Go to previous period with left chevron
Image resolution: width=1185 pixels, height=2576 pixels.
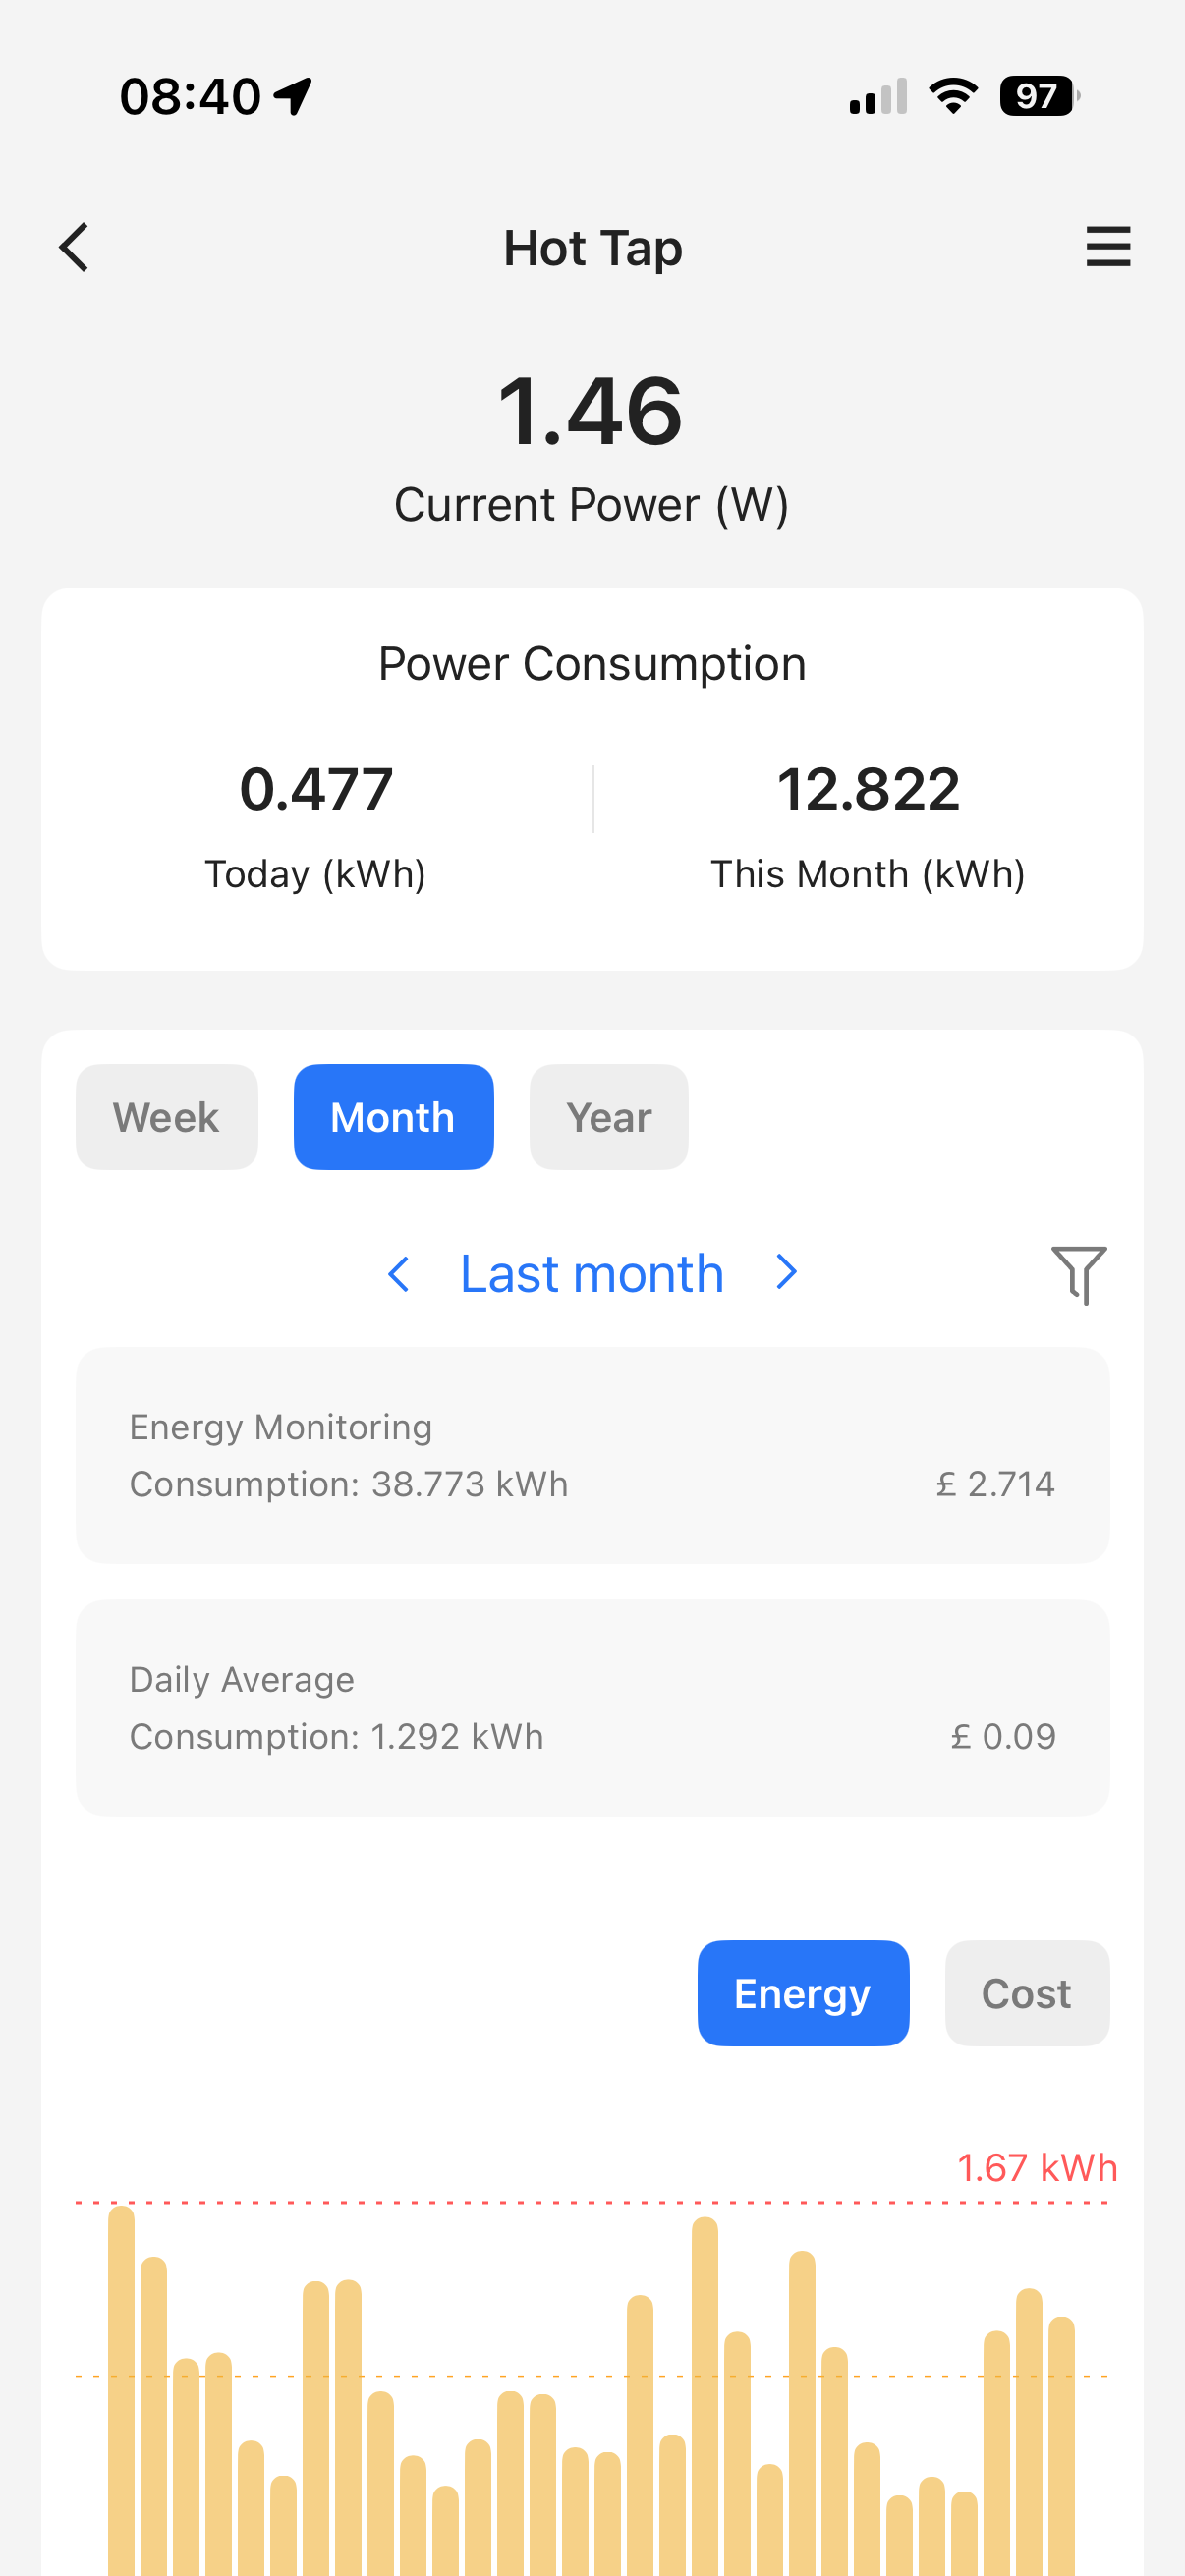click(x=398, y=1274)
